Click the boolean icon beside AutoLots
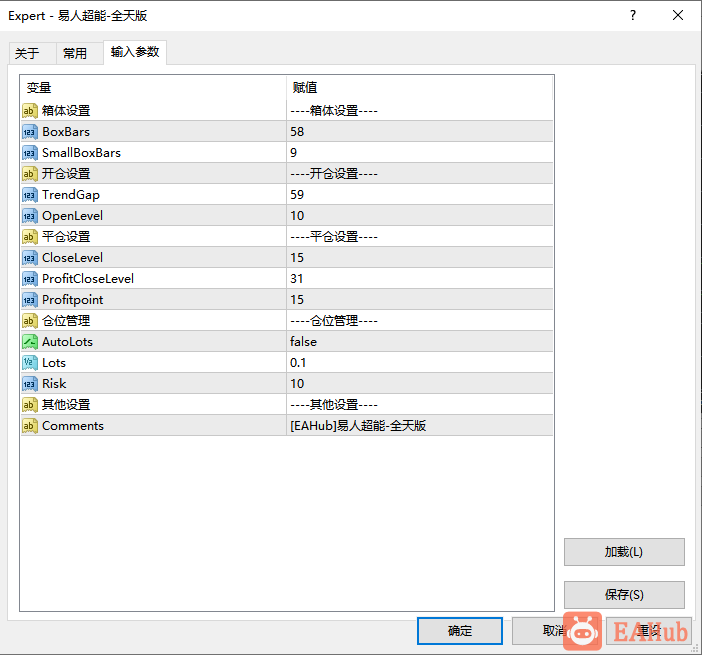 [x=30, y=342]
